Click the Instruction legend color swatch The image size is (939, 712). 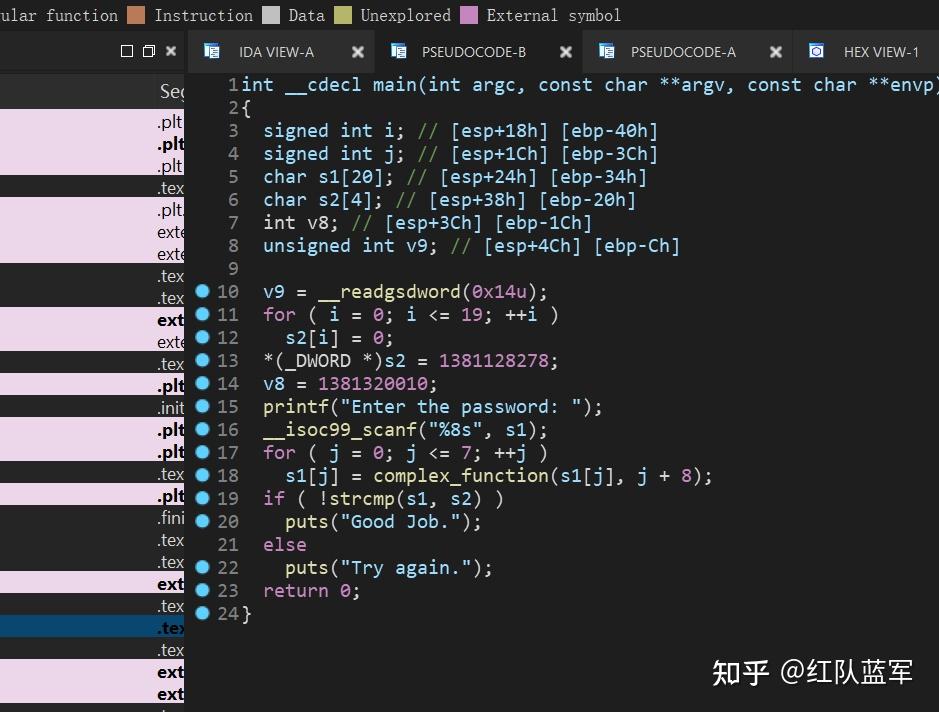(x=136, y=15)
